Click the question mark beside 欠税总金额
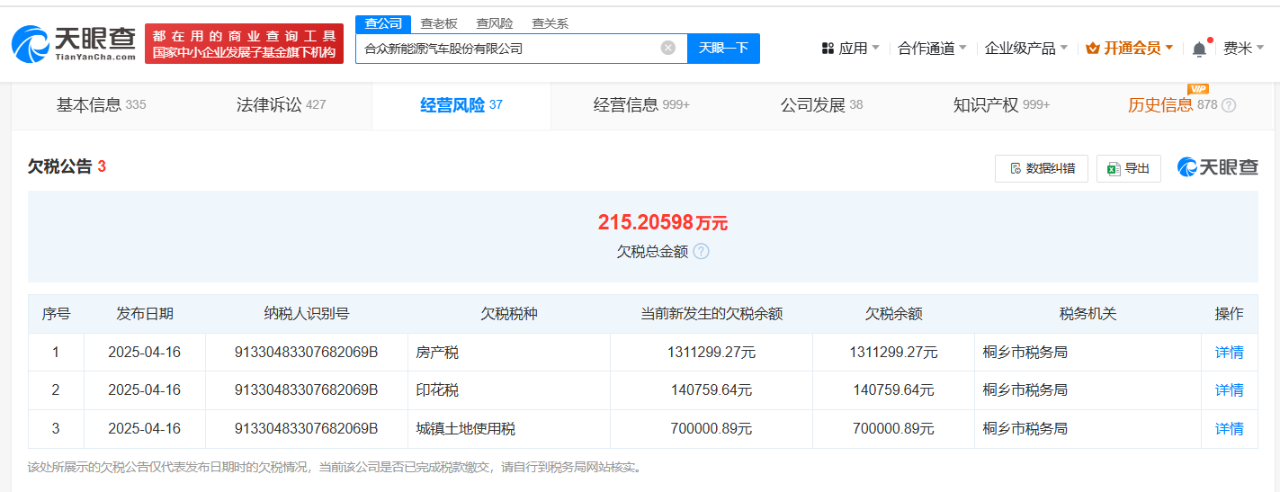This screenshot has height=492, width=1280. (x=701, y=252)
